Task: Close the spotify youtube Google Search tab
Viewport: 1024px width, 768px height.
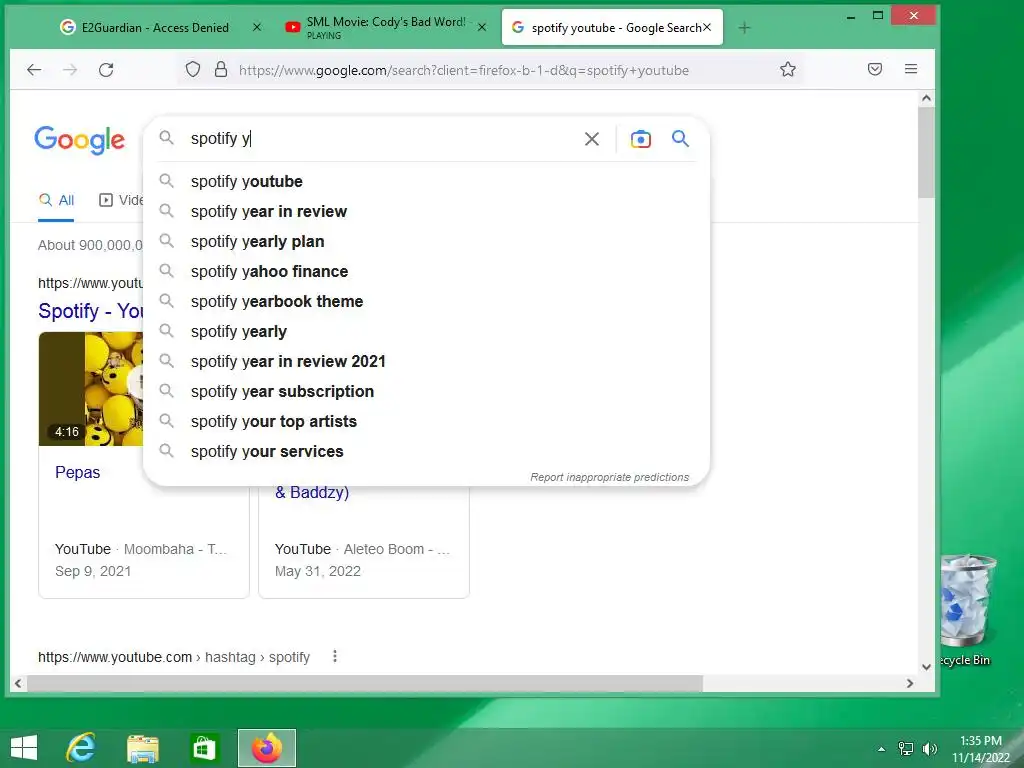Action: pos(707,27)
